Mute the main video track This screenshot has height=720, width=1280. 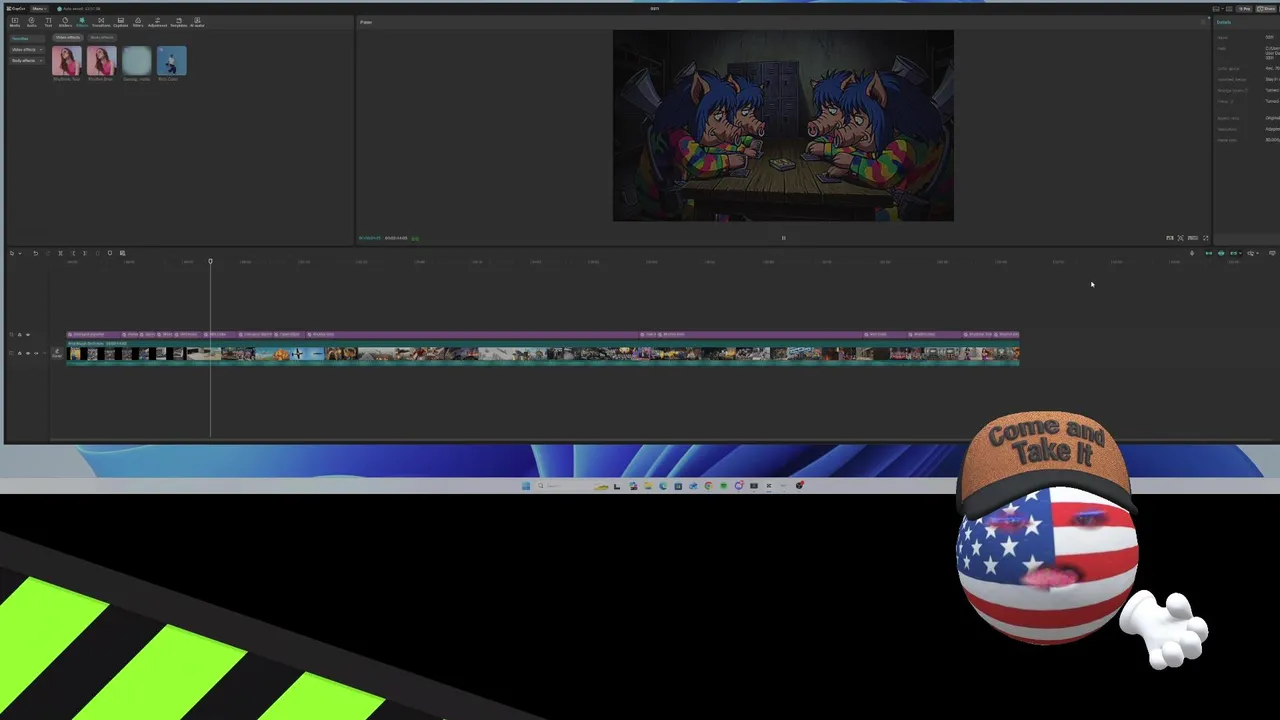click(36, 353)
